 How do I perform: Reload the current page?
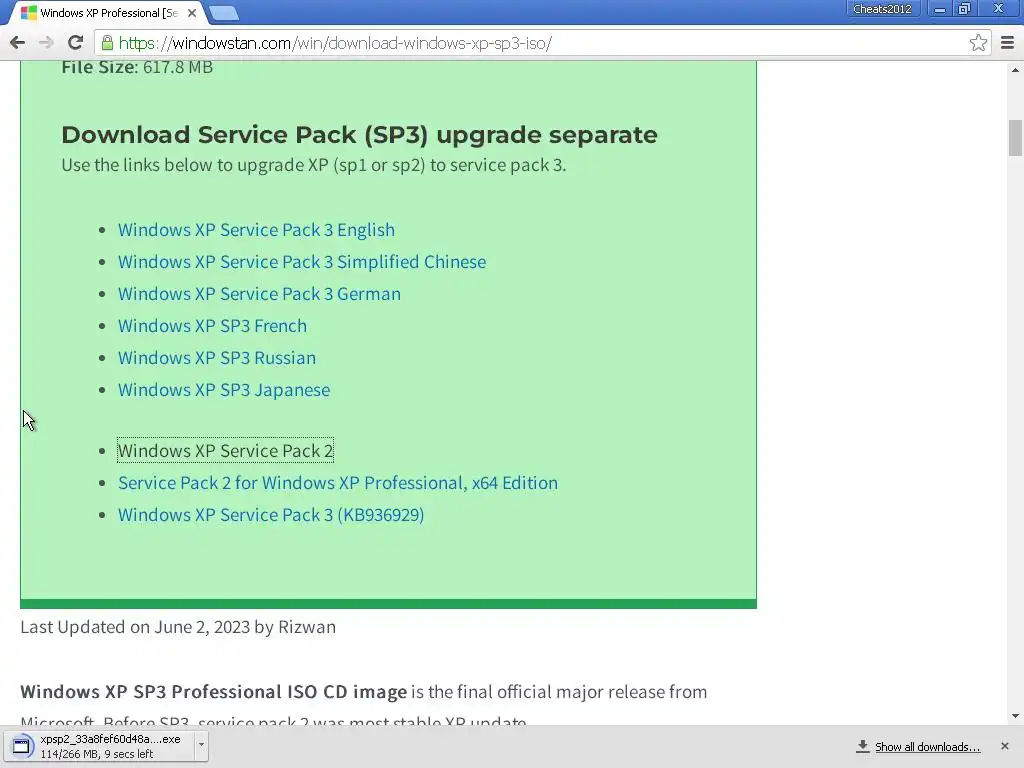point(75,43)
